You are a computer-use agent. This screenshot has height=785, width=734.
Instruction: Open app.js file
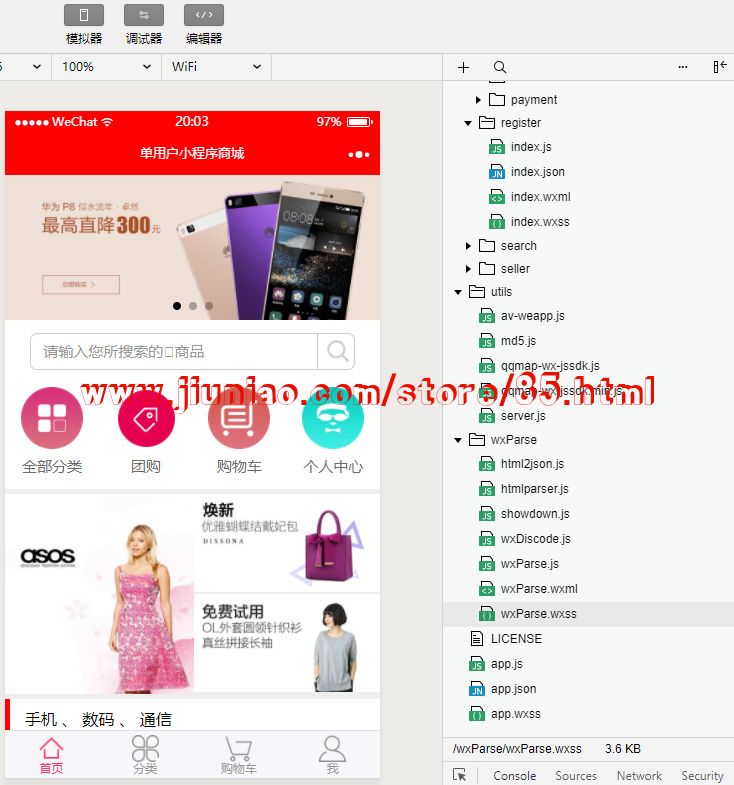click(x=496, y=664)
